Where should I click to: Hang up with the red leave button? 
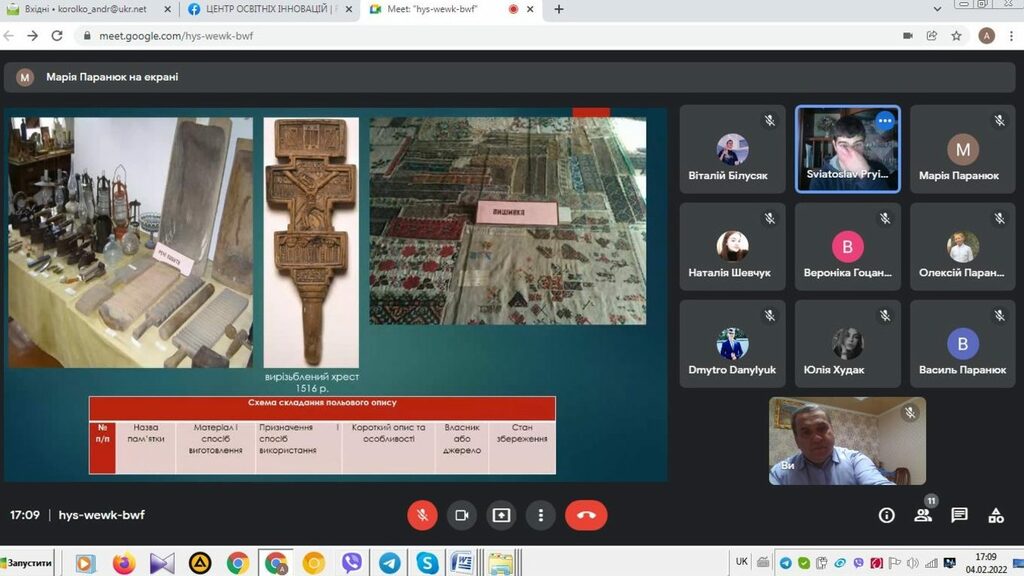pos(586,515)
